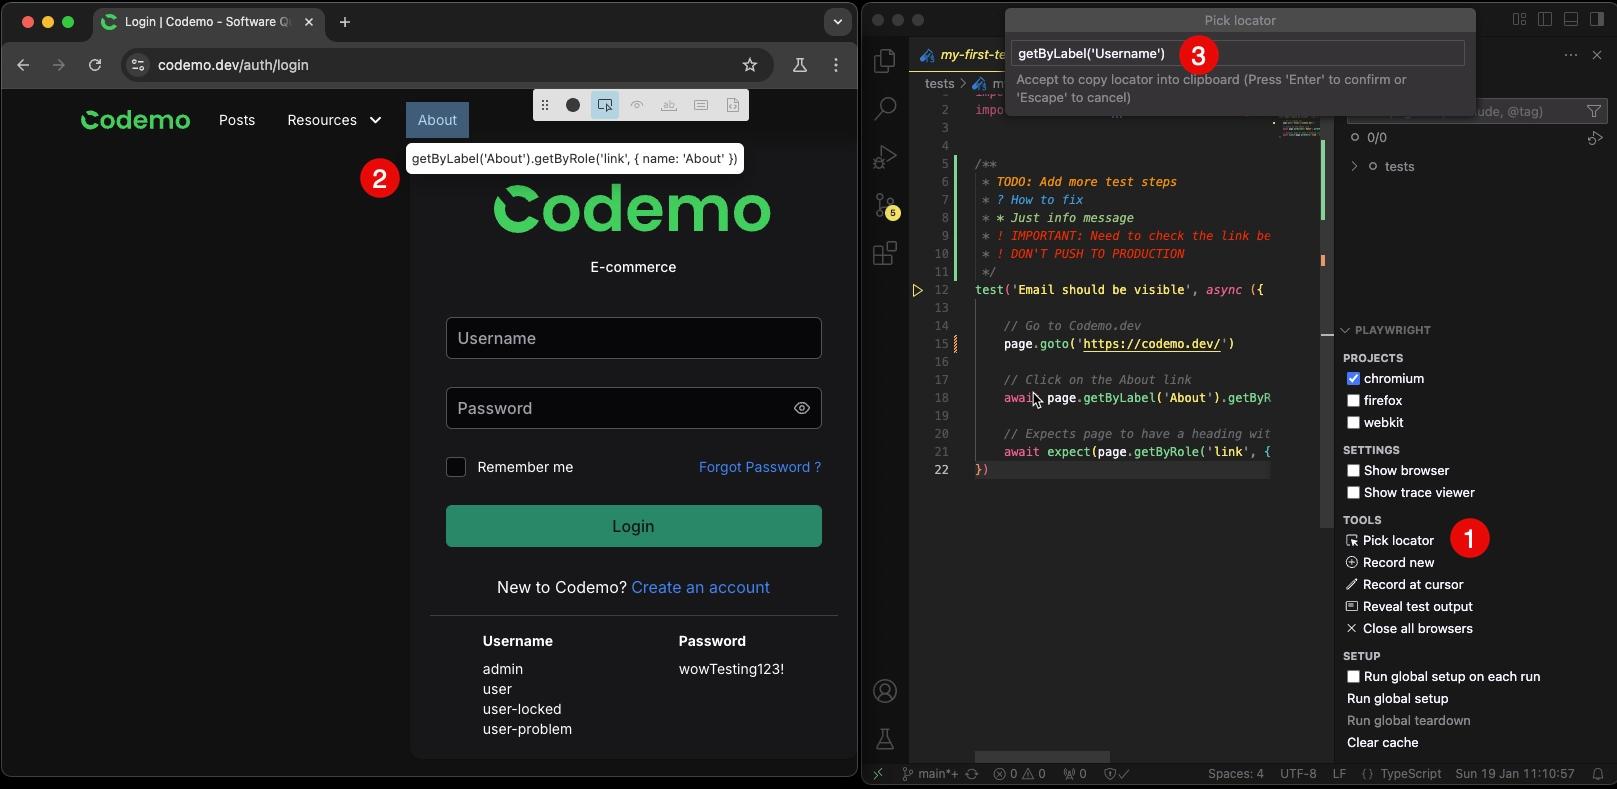Follow the Forgot Password link
This screenshot has height=789, width=1617.
click(x=760, y=467)
